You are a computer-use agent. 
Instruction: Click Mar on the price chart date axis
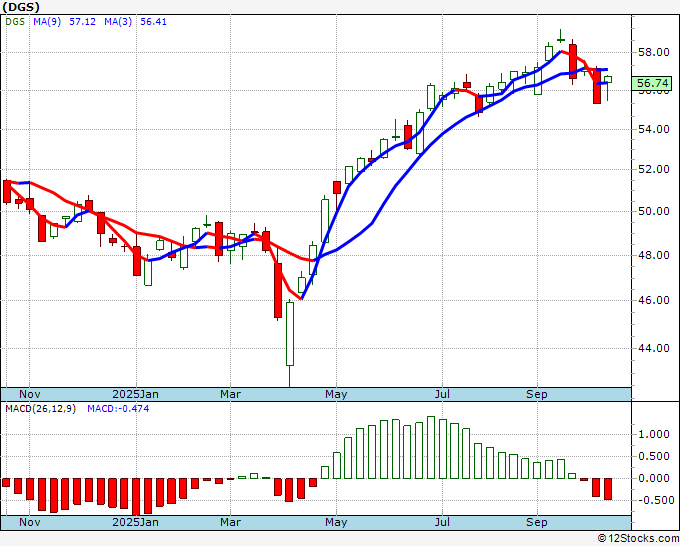tap(230, 394)
